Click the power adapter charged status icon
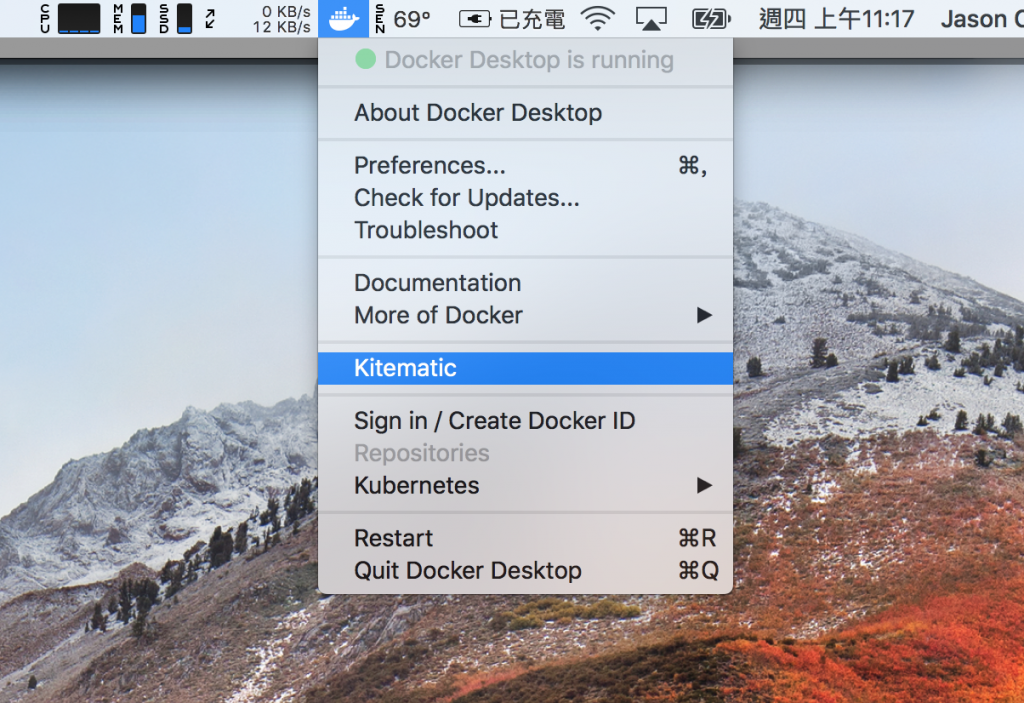The height and width of the screenshot is (703, 1024). [511, 19]
